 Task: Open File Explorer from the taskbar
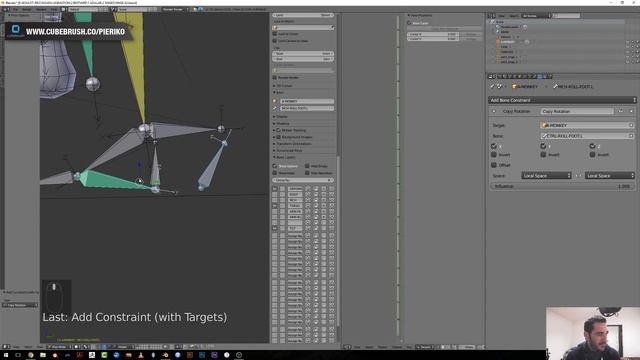tap(43, 355)
